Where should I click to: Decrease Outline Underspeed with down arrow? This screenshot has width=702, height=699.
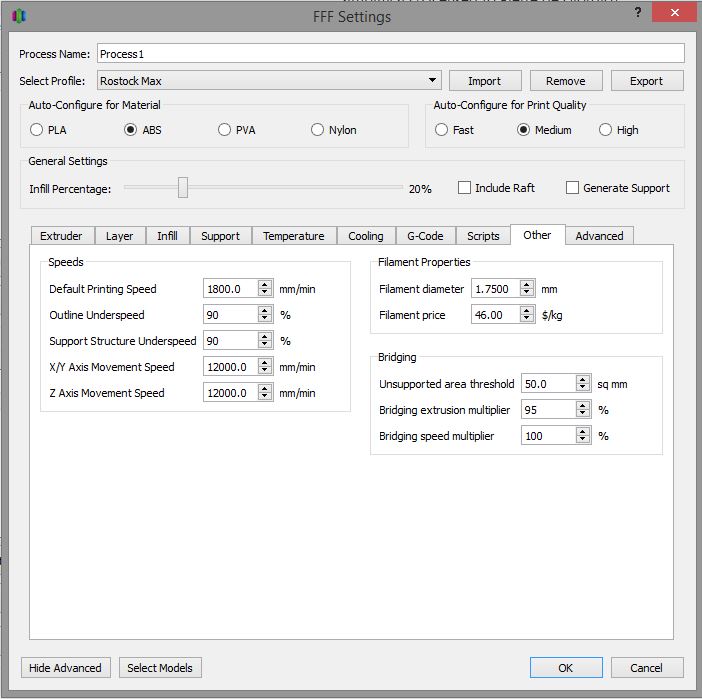(x=265, y=319)
